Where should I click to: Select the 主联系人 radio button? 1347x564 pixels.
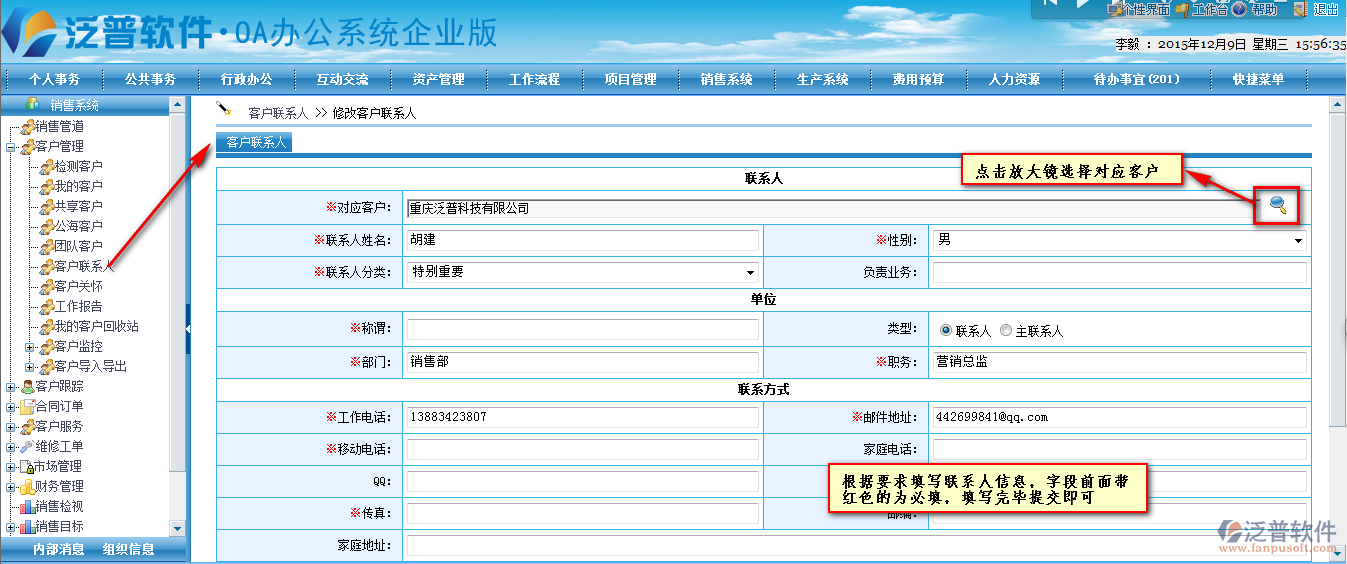(x=1005, y=331)
